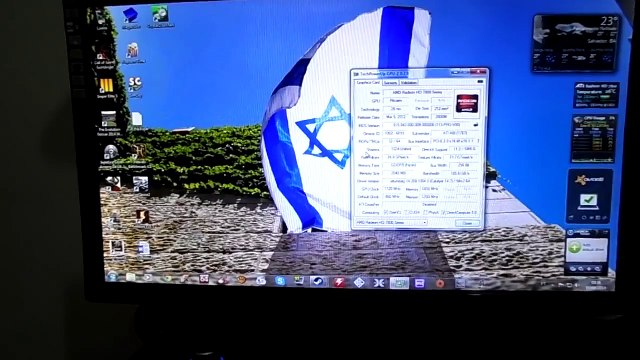
Task: Click the BIOS save icon next to BIOS Version
Action: pos(476,125)
